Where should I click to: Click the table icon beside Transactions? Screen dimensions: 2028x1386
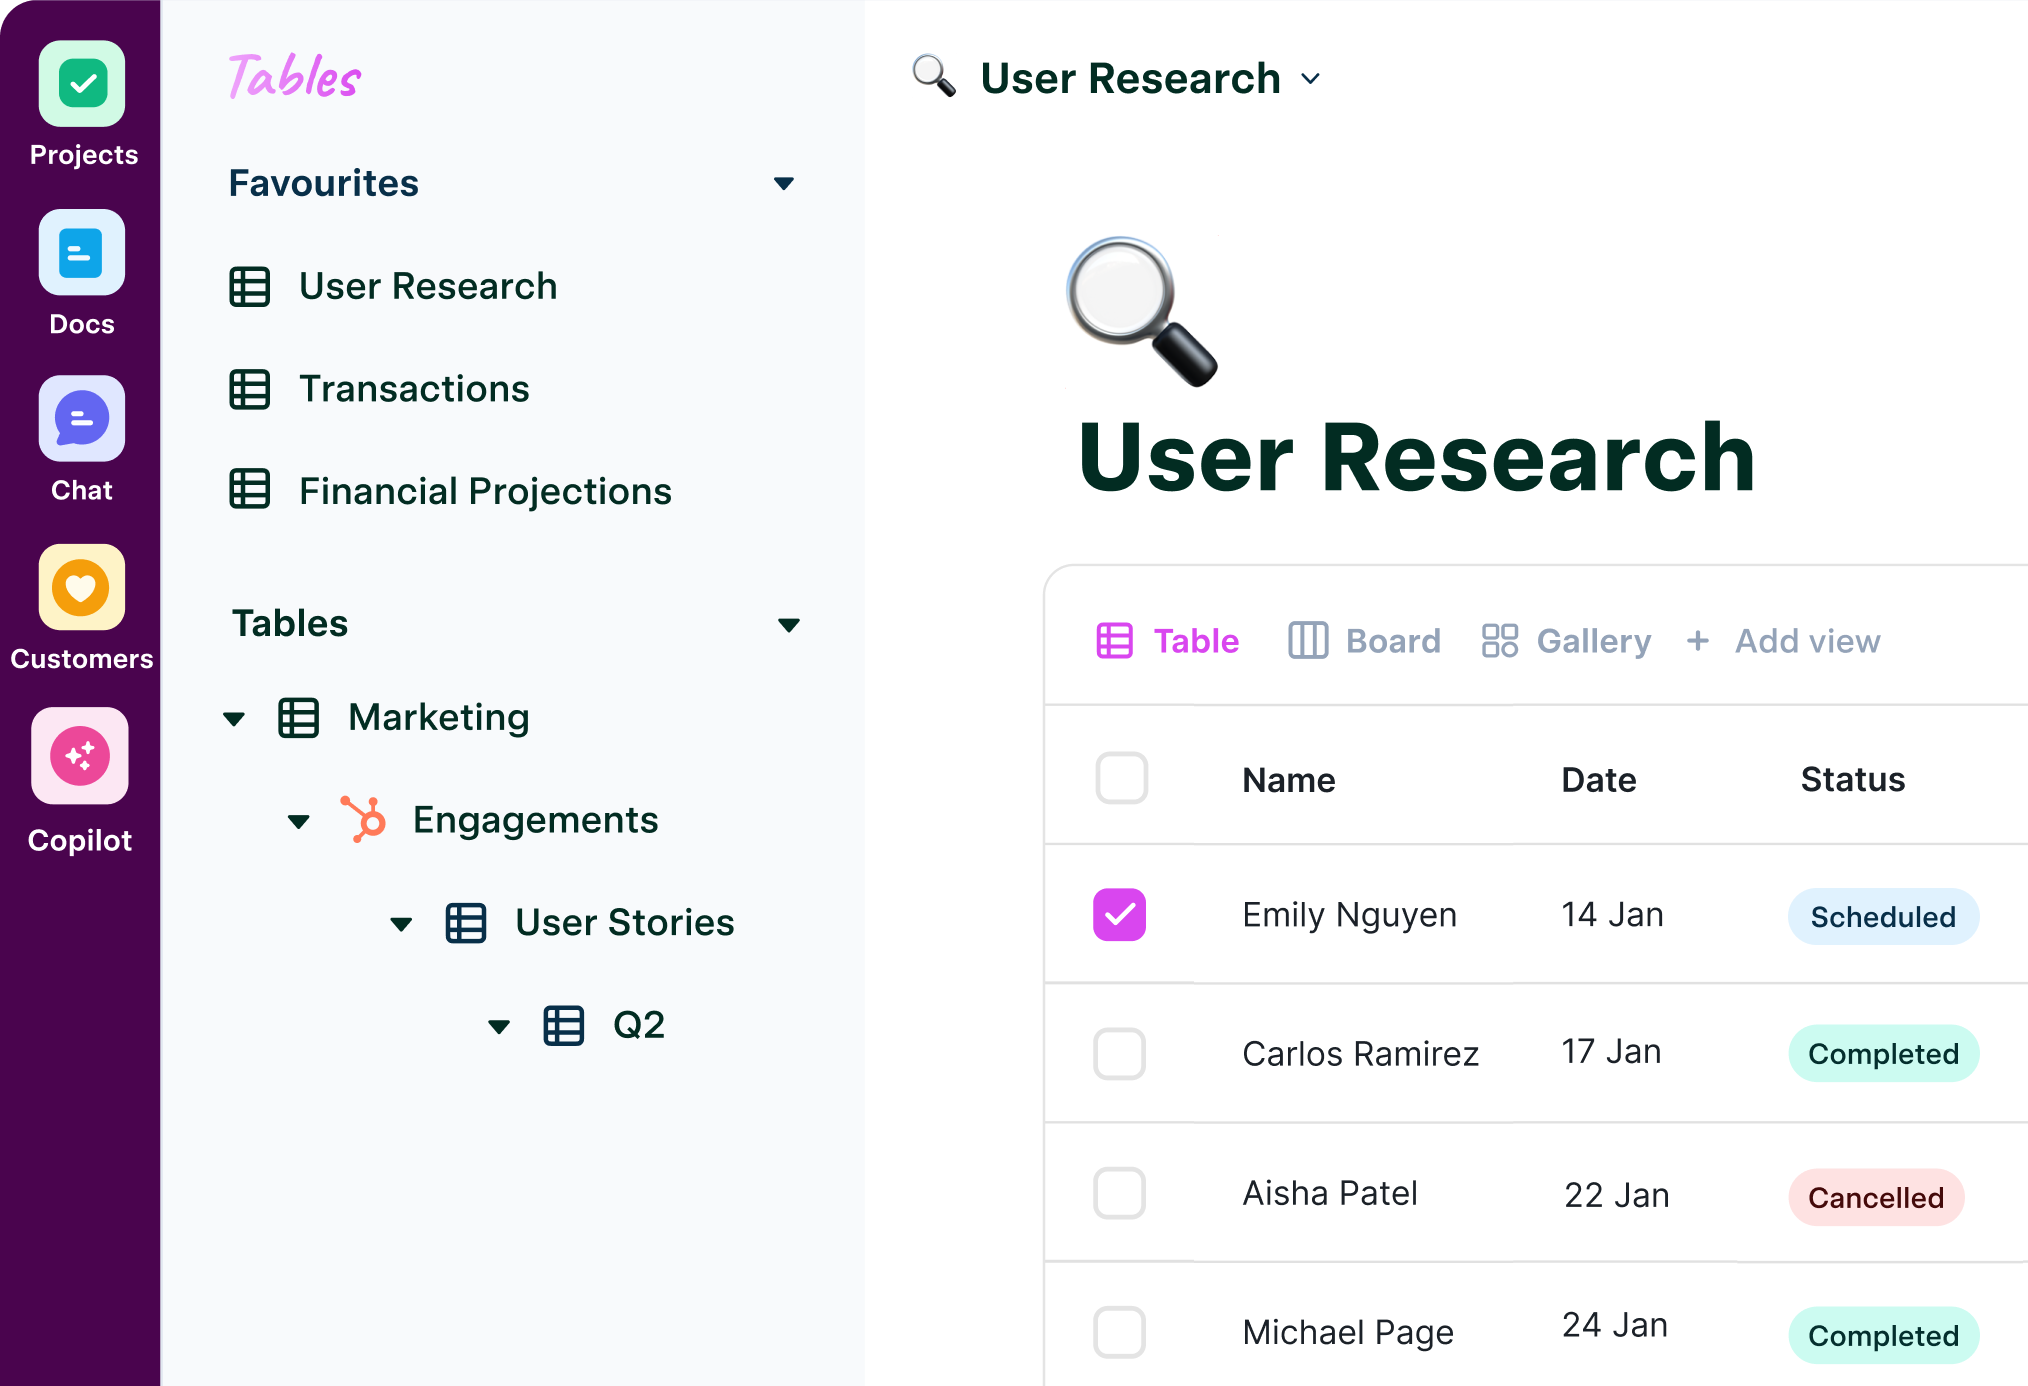coord(250,389)
